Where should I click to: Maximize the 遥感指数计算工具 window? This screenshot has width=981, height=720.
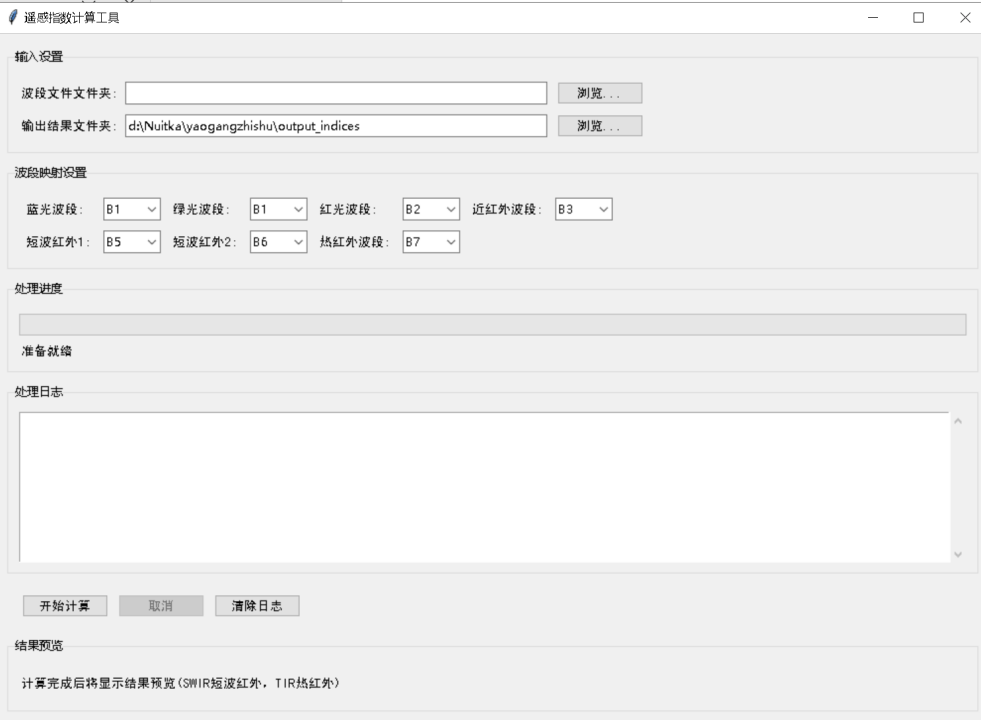(x=918, y=18)
